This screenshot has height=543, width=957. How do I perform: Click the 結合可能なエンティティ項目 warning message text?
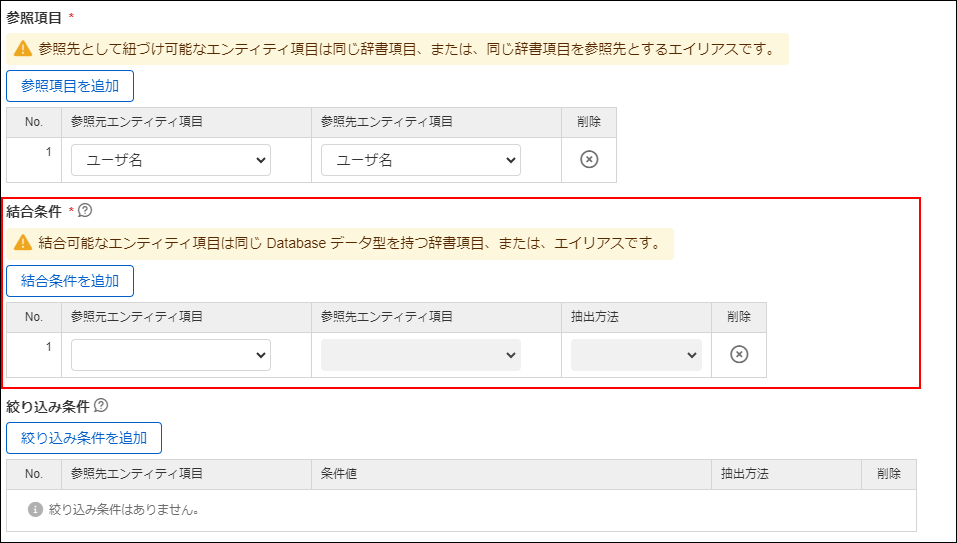tap(350, 244)
